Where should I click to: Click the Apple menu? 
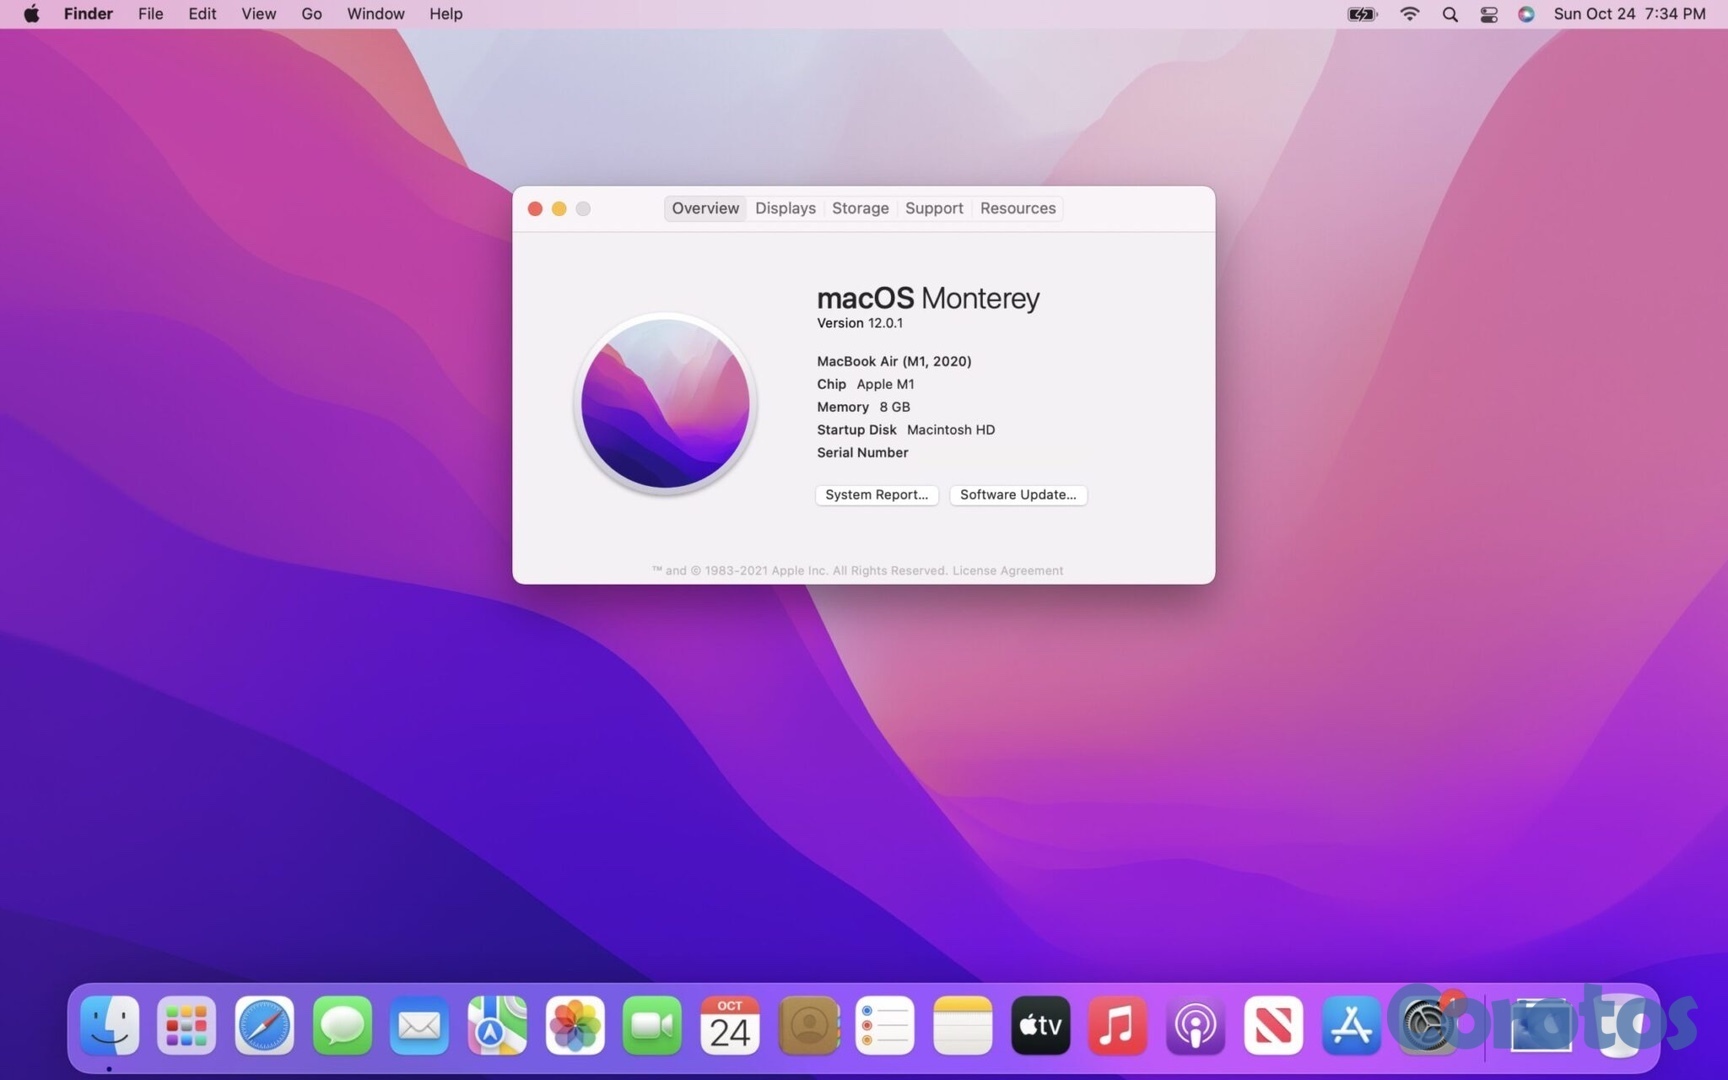(30, 14)
